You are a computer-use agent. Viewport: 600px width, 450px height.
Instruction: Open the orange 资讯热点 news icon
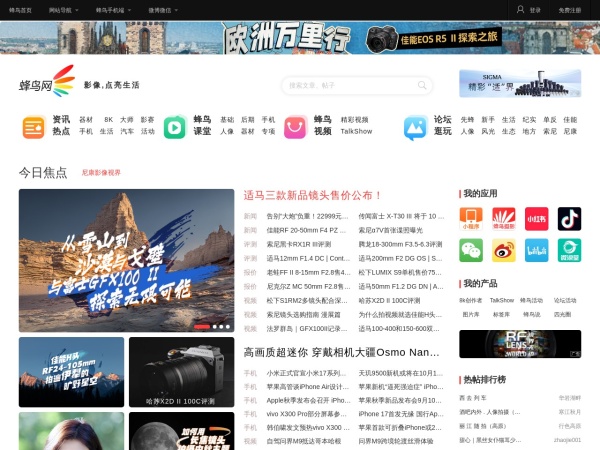pos(34,127)
